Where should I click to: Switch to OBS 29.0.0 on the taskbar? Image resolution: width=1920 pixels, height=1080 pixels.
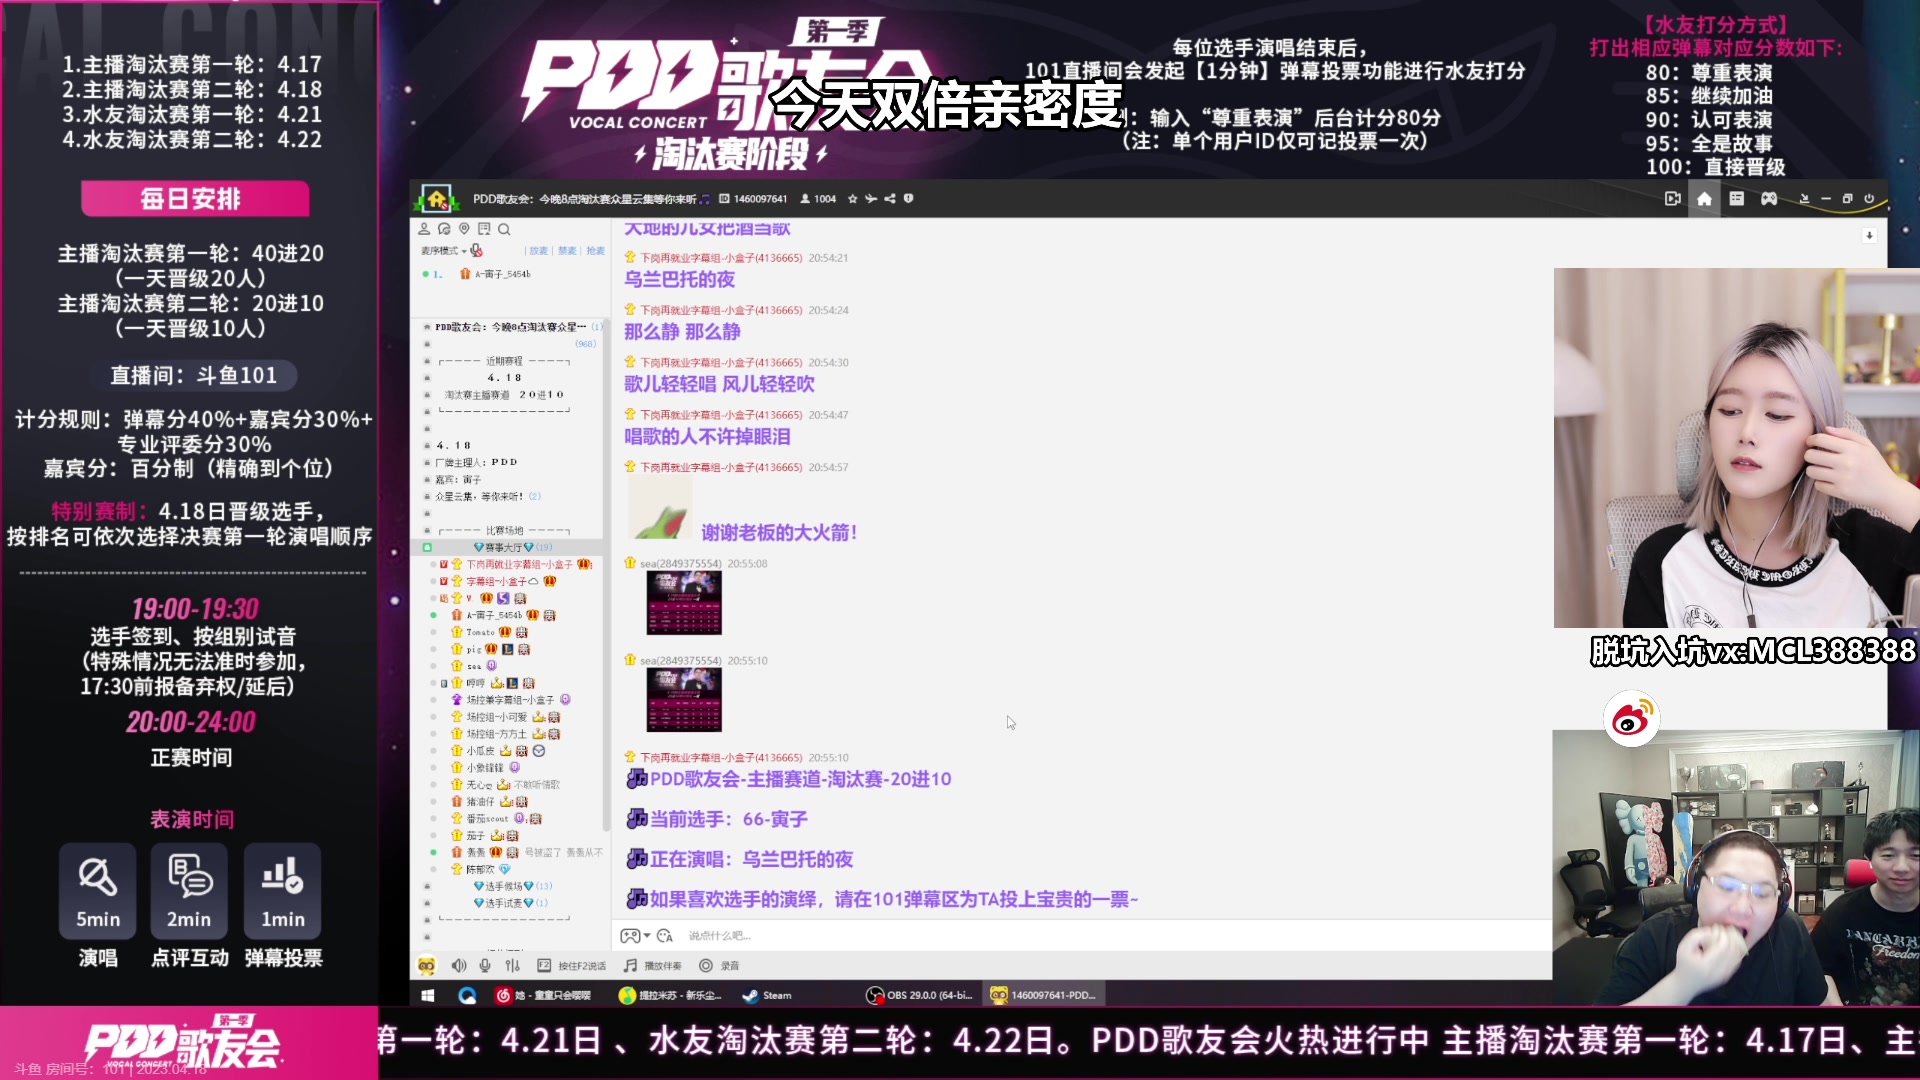click(x=919, y=995)
